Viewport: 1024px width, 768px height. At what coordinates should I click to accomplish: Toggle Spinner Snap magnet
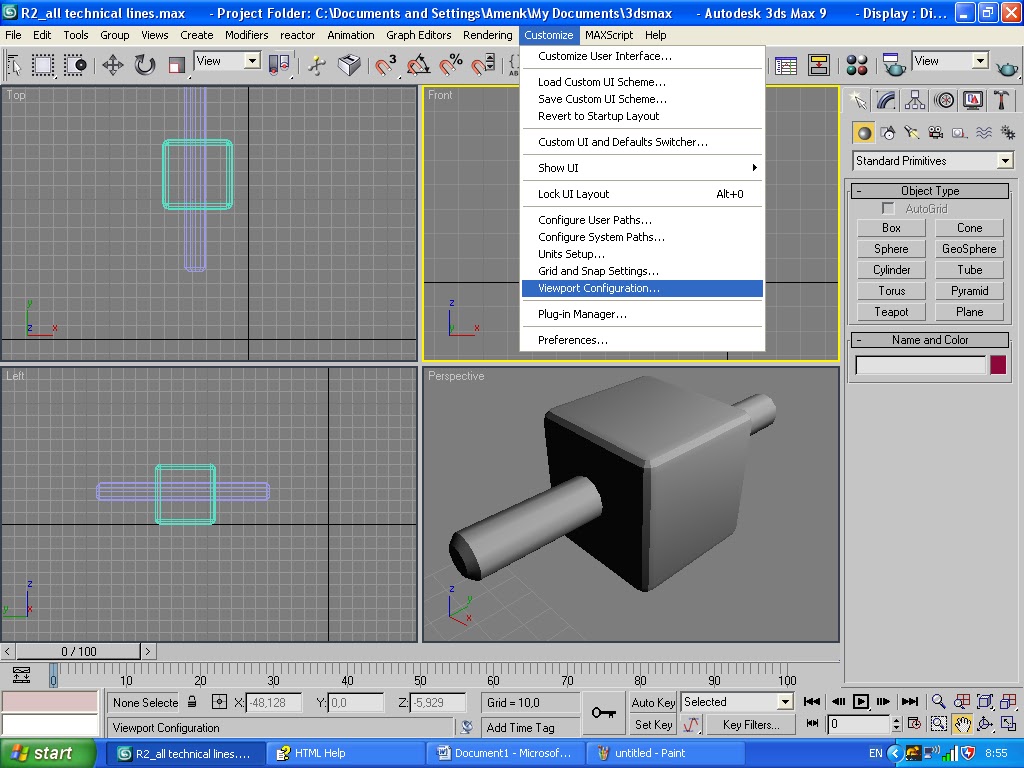point(483,65)
